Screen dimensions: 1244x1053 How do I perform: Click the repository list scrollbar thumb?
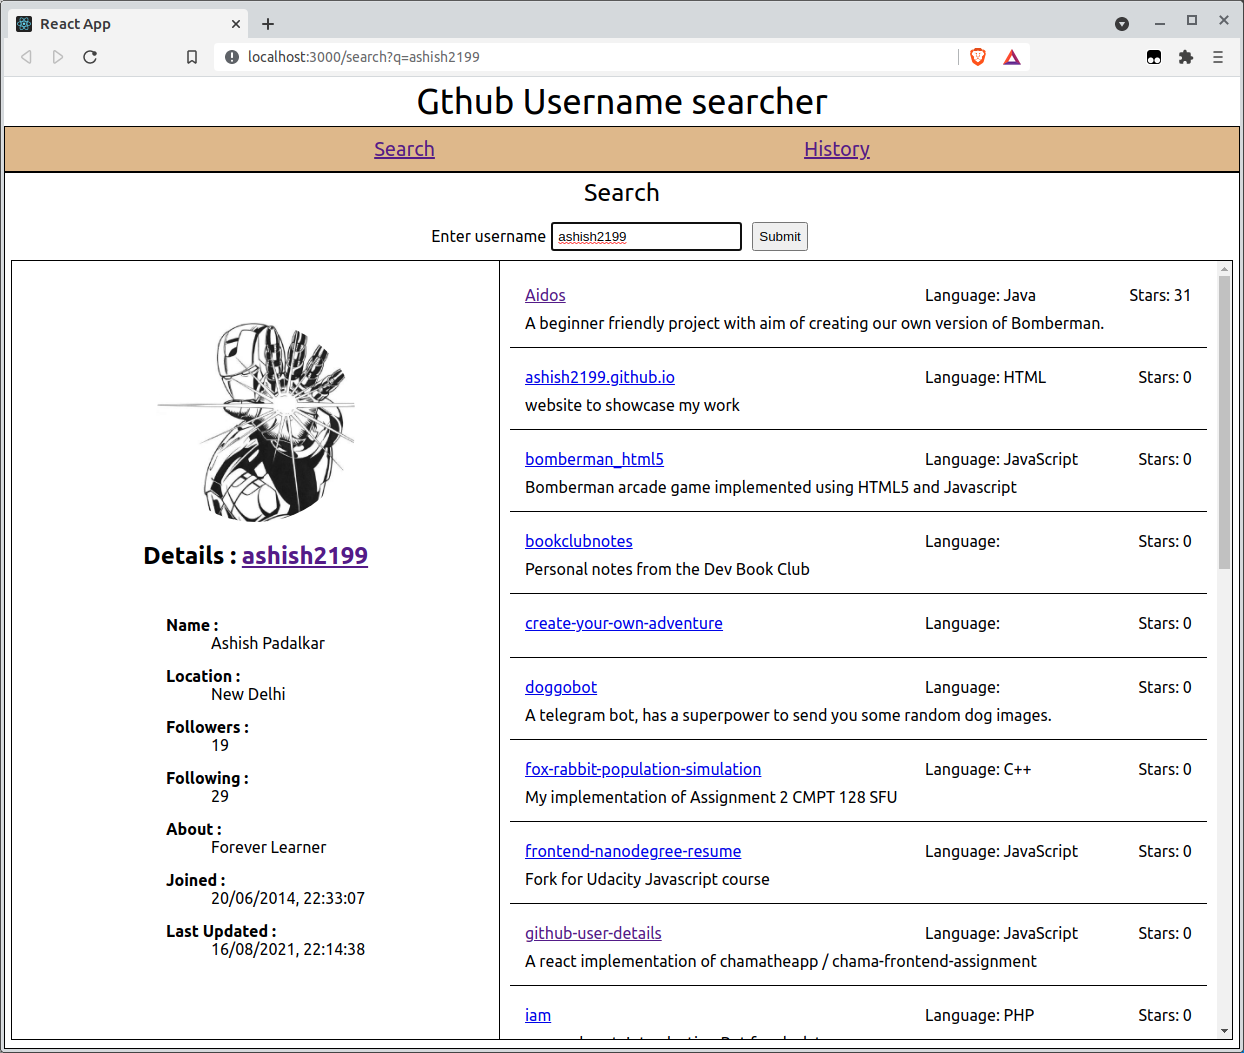tap(1224, 422)
